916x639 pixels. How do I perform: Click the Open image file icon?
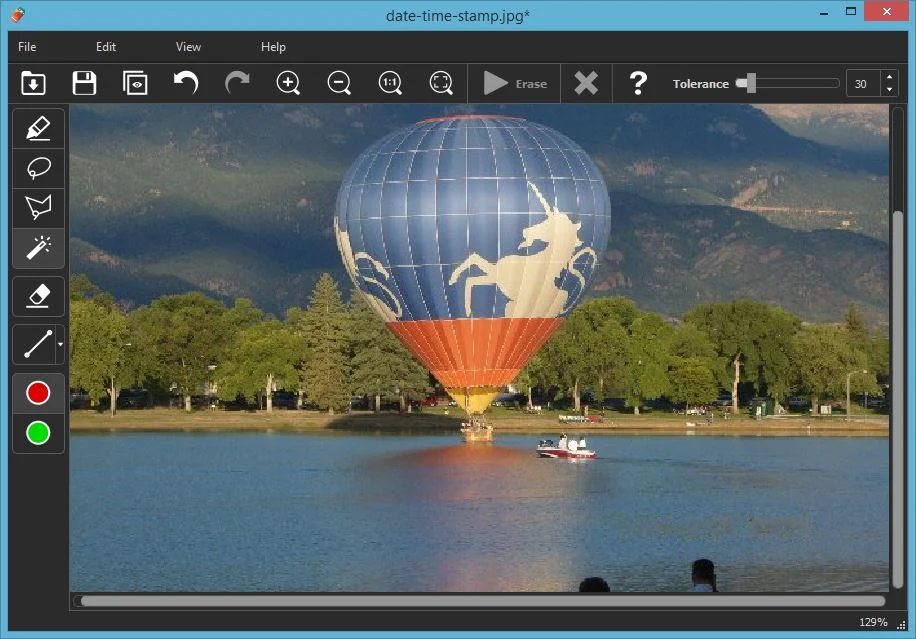(33, 83)
